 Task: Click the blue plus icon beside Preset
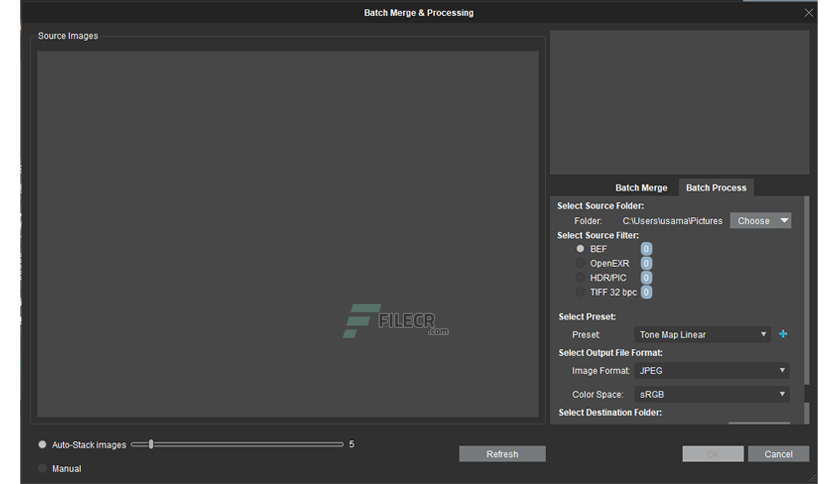coord(783,334)
